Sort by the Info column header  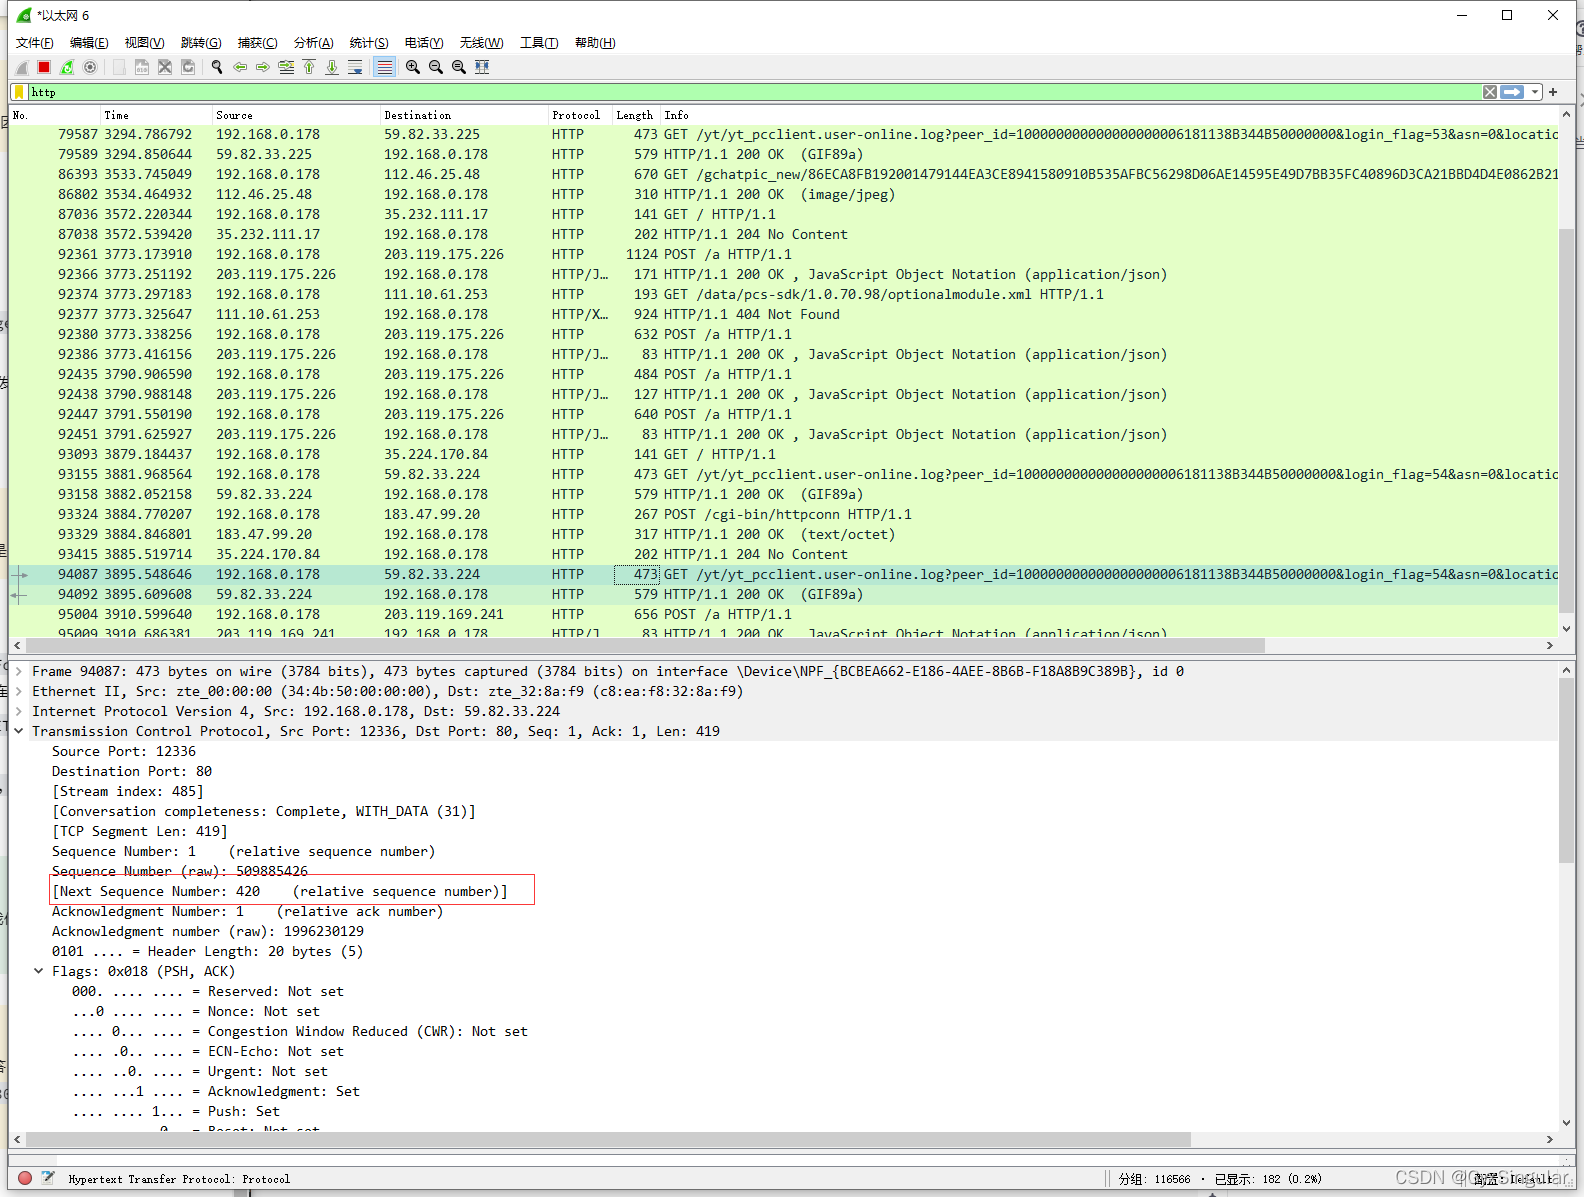(x=1109, y=115)
